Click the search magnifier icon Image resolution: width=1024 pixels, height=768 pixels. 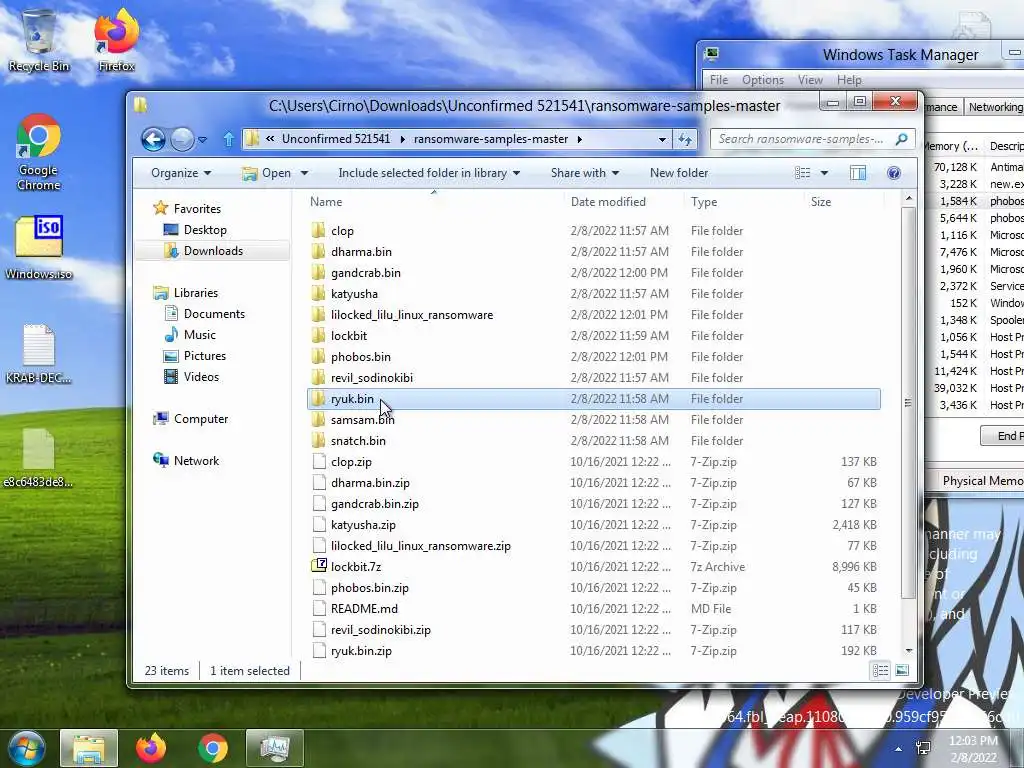click(x=901, y=139)
